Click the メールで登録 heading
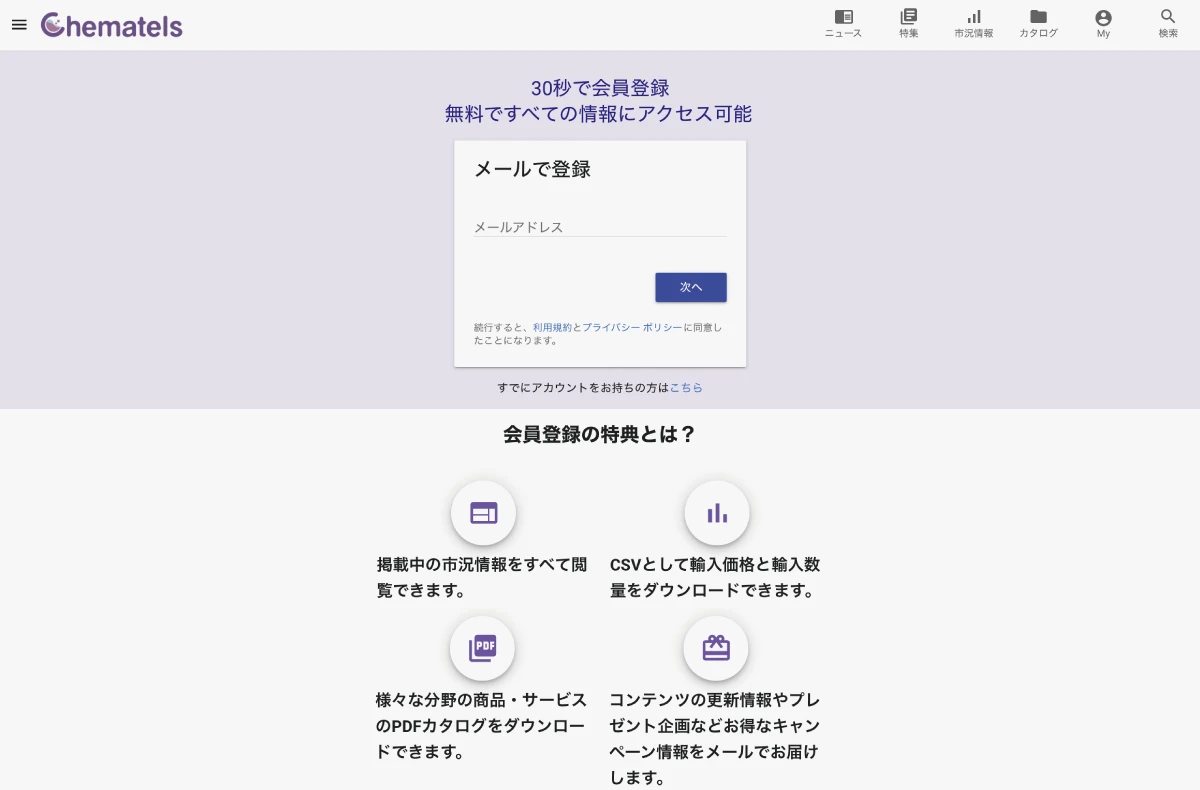The width and height of the screenshot is (1200, 790). pyautogui.click(x=532, y=169)
